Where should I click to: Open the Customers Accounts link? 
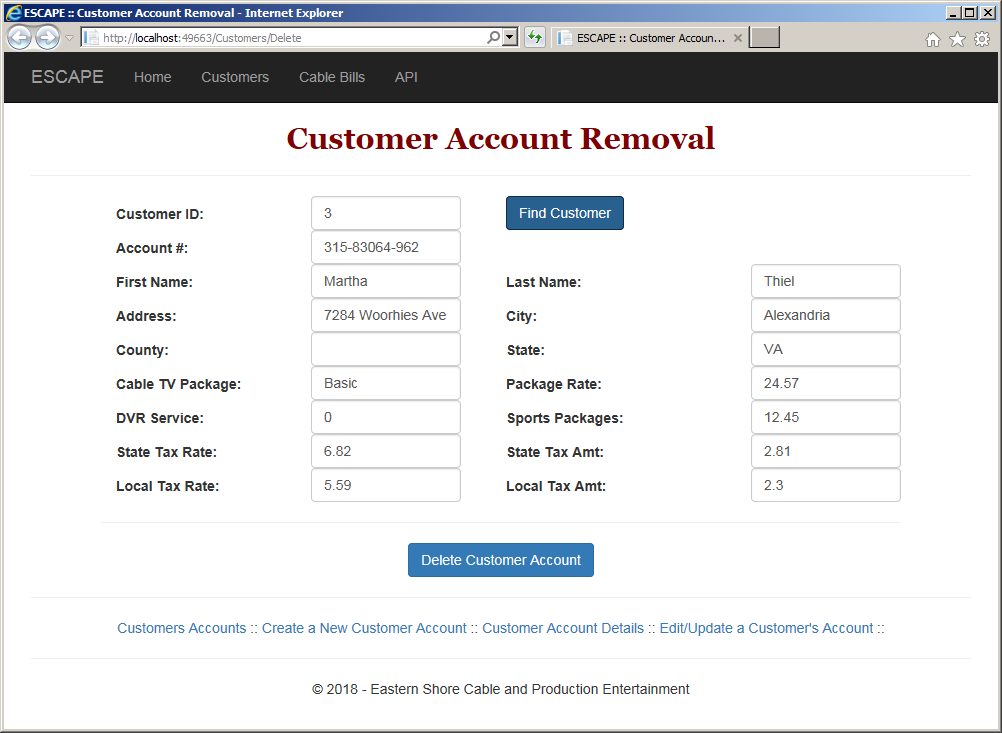[x=181, y=628]
